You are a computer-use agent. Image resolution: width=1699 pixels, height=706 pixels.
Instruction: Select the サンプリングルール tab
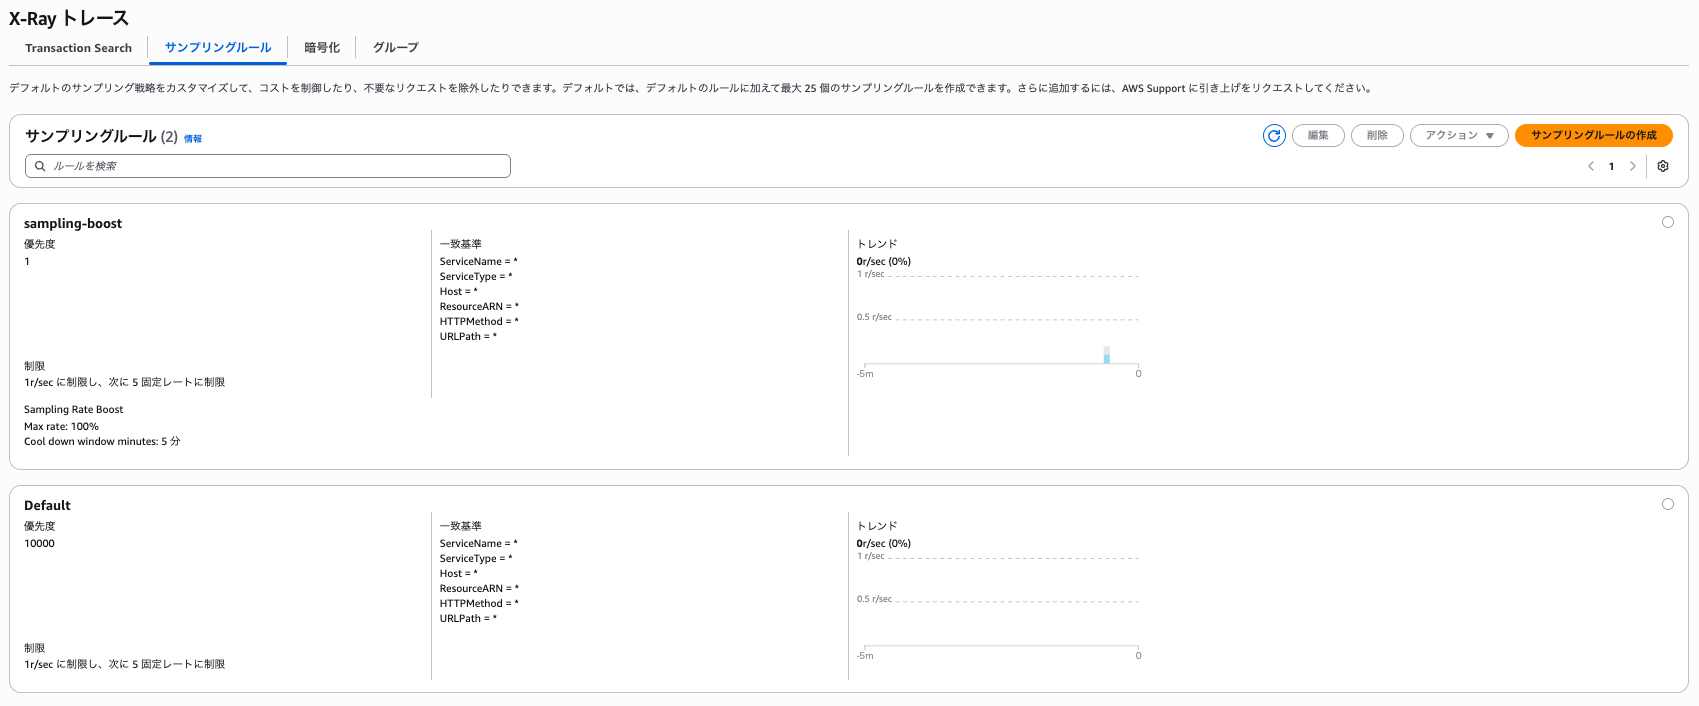coord(218,48)
